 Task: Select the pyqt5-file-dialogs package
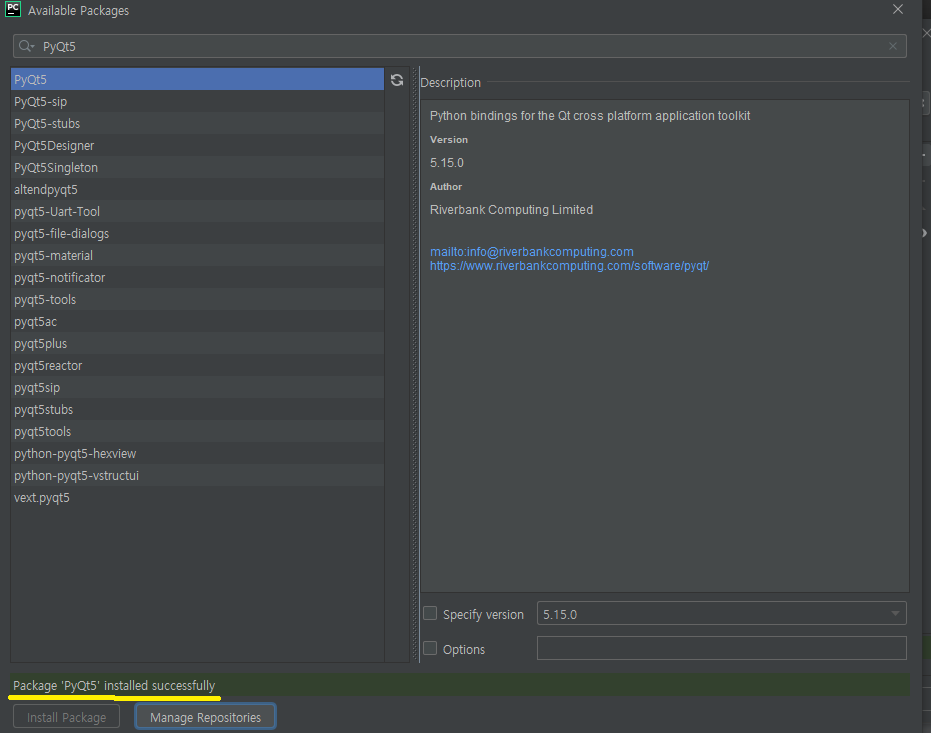[197, 233]
